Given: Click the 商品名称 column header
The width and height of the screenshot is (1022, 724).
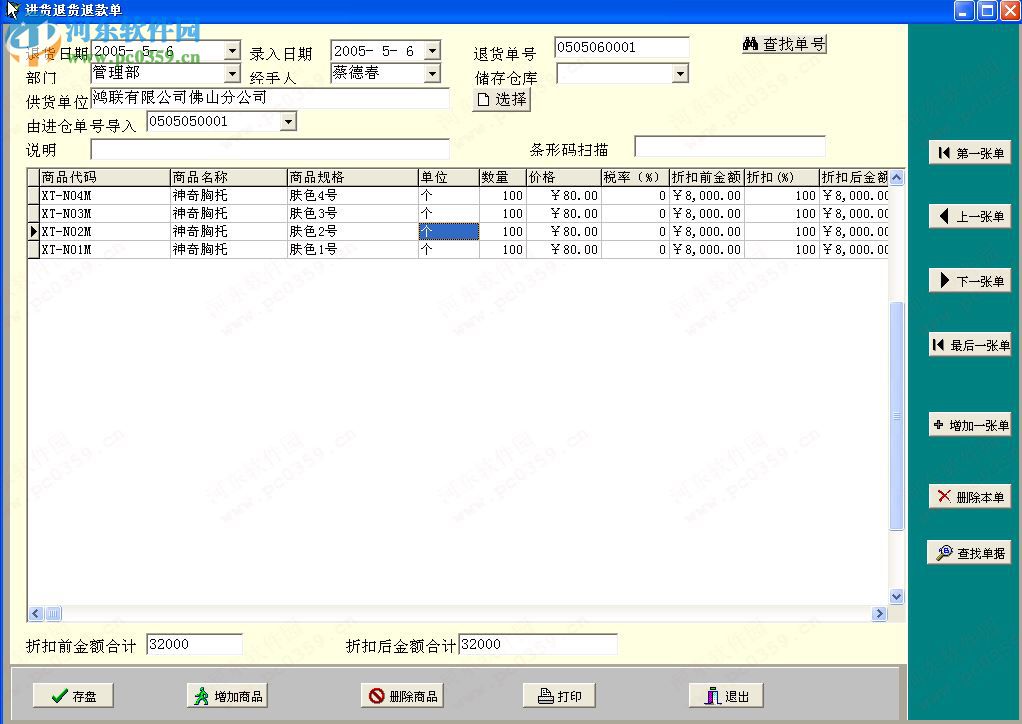Looking at the screenshot, I should point(228,177).
